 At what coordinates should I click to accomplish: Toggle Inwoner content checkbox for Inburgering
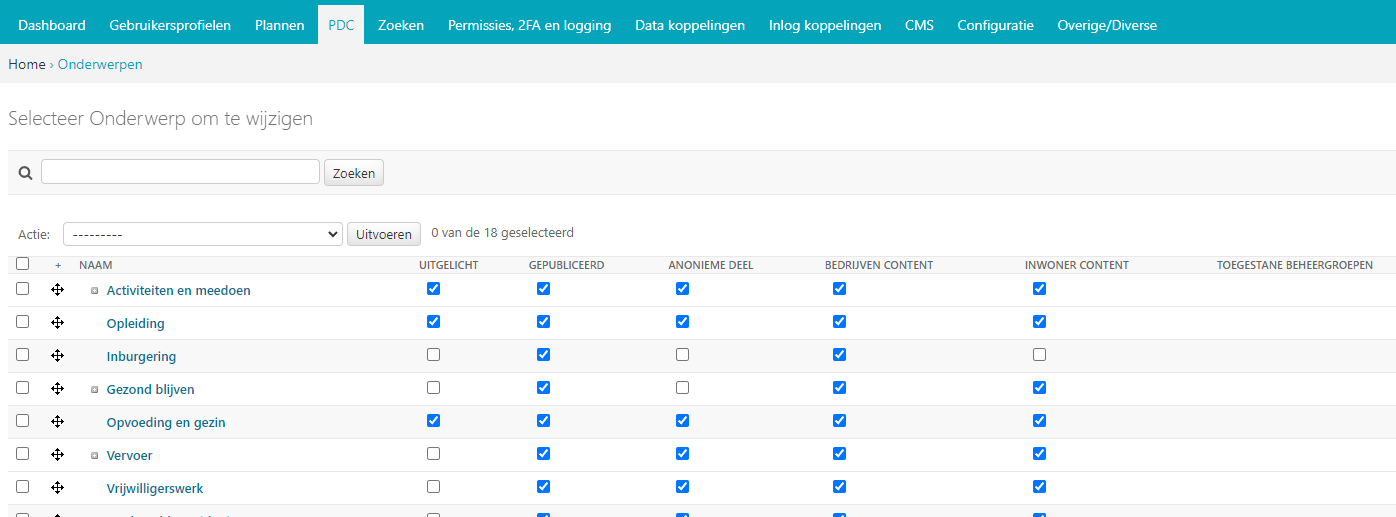coord(1040,355)
